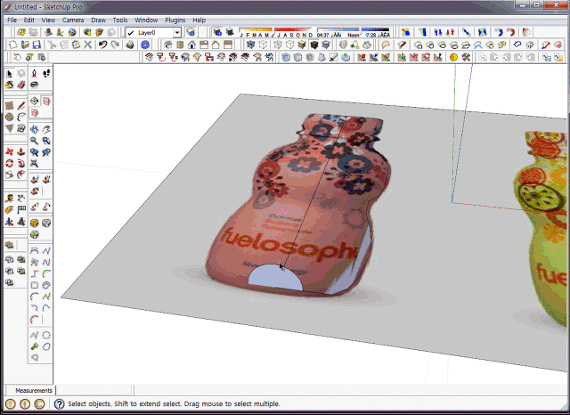Pick the Tape Measure tool

(x=9, y=198)
